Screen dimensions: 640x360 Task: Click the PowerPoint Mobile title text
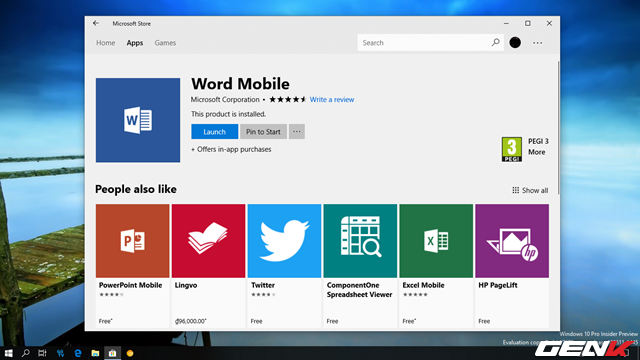pos(131,285)
